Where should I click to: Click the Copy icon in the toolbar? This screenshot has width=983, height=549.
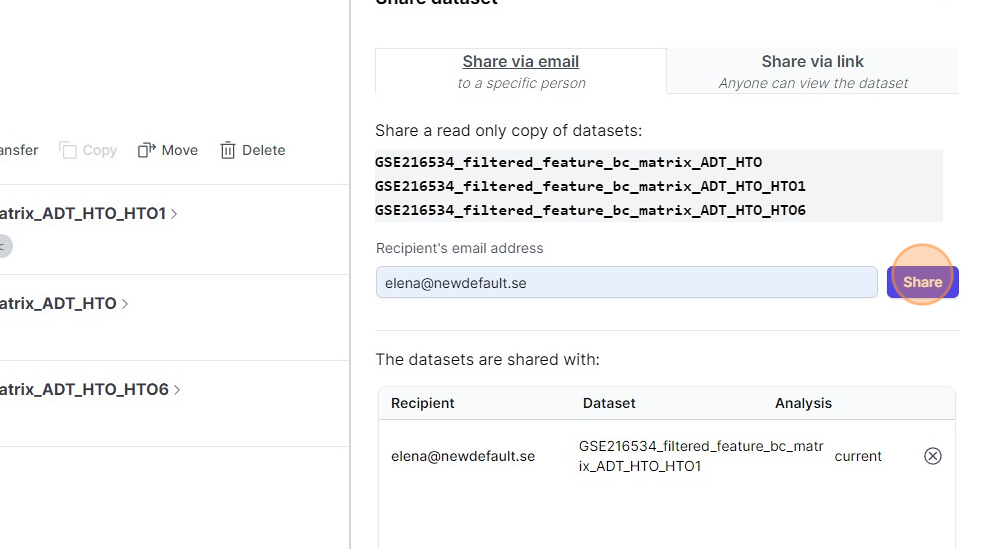click(68, 150)
